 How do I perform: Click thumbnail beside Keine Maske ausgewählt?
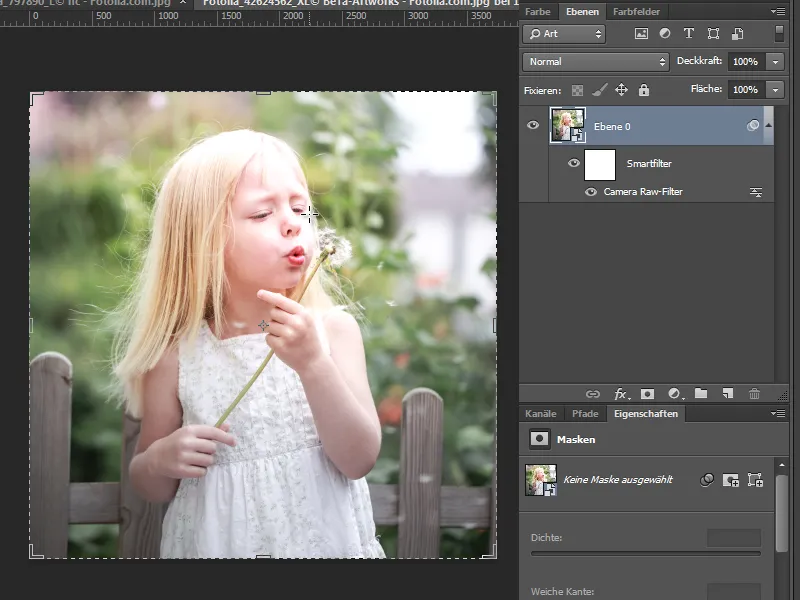(541, 480)
